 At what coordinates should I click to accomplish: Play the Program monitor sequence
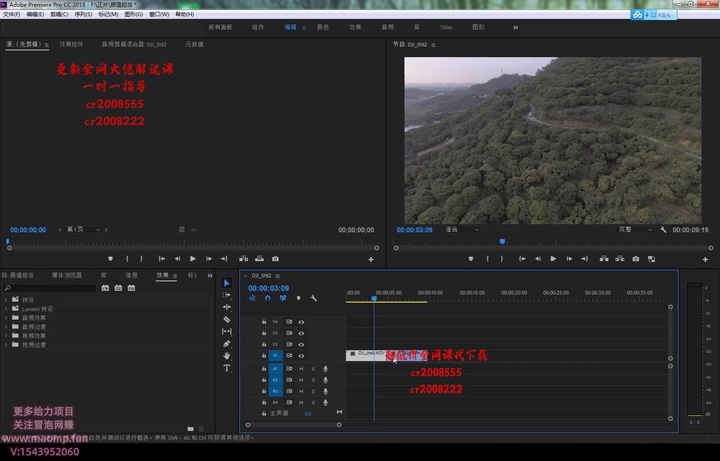click(x=553, y=259)
